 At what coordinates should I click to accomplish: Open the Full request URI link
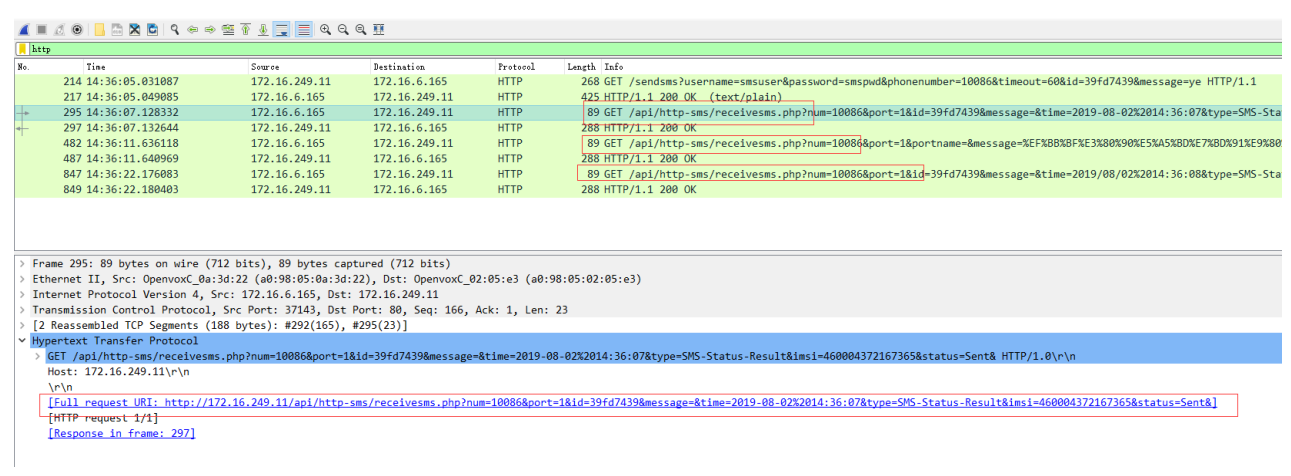pos(632,402)
